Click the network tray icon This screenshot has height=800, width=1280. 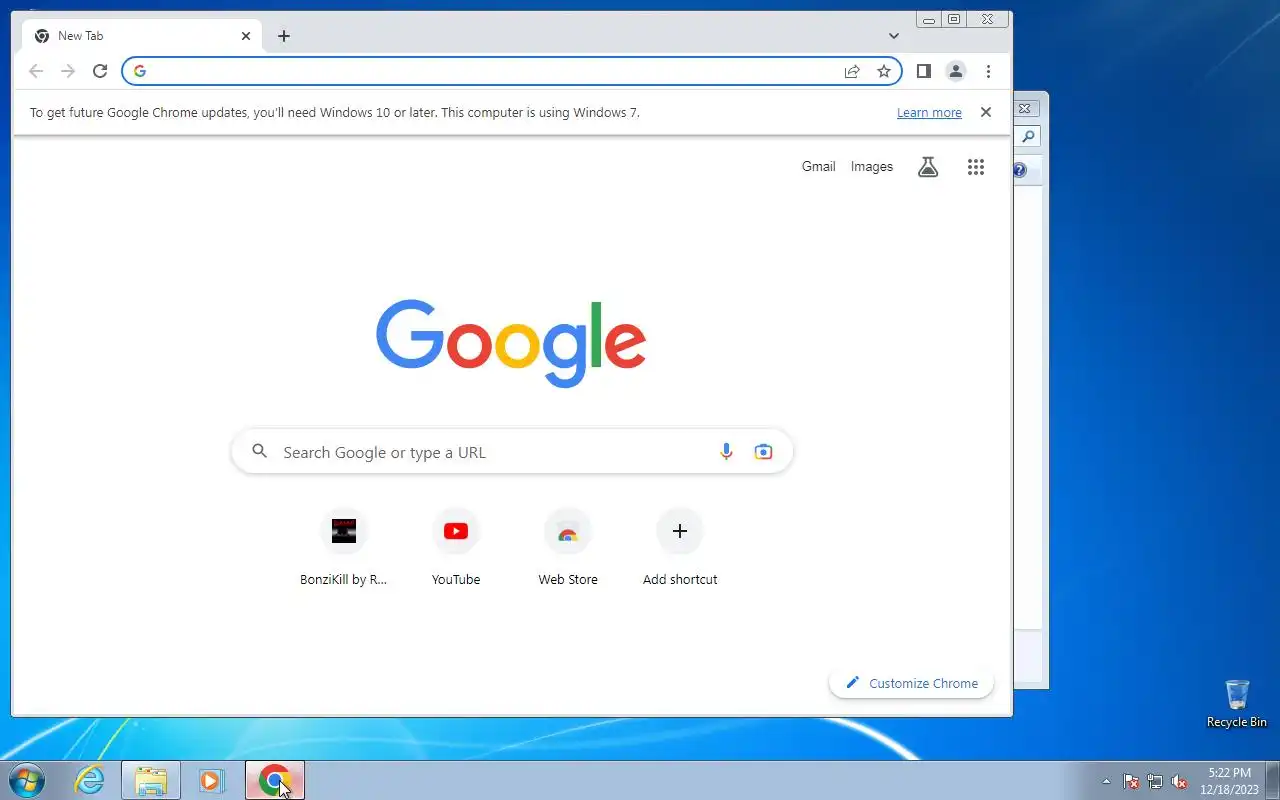[x=1156, y=782]
